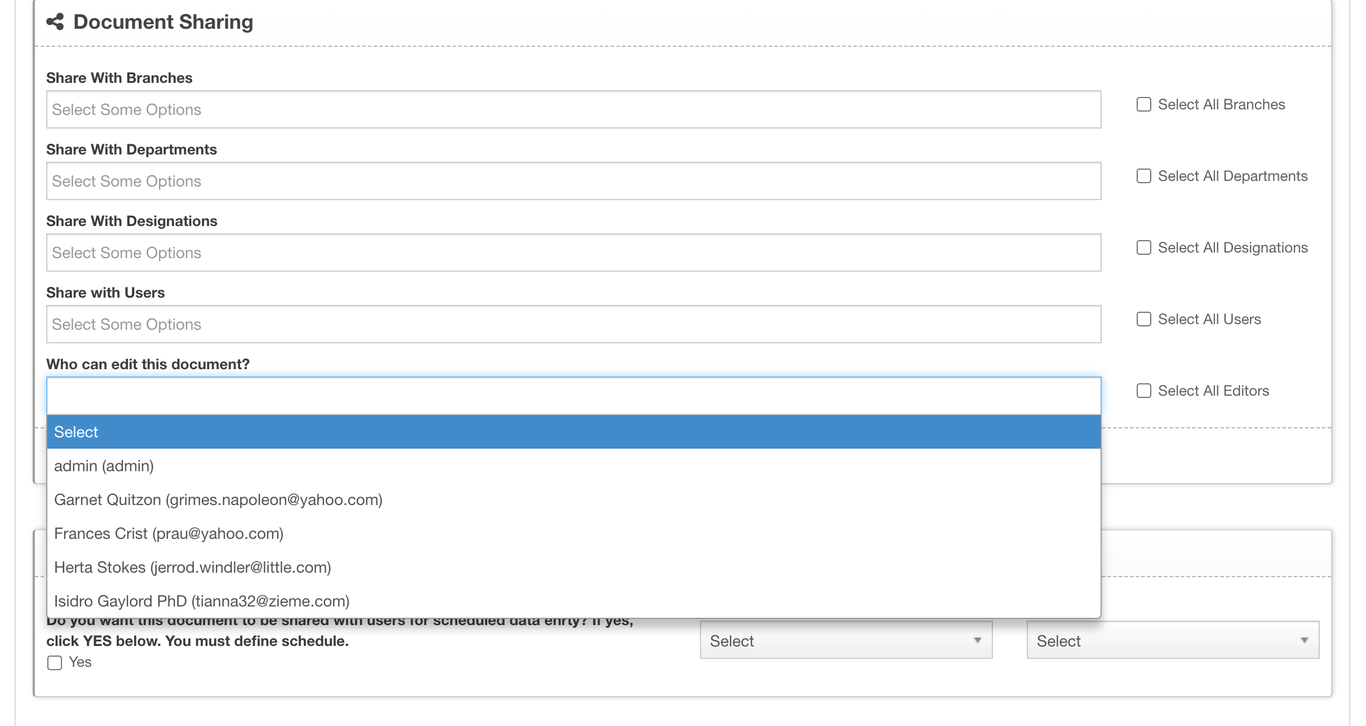Check Select All Branches
This screenshot has width=1366, height=726.
tap(1144, 104)
